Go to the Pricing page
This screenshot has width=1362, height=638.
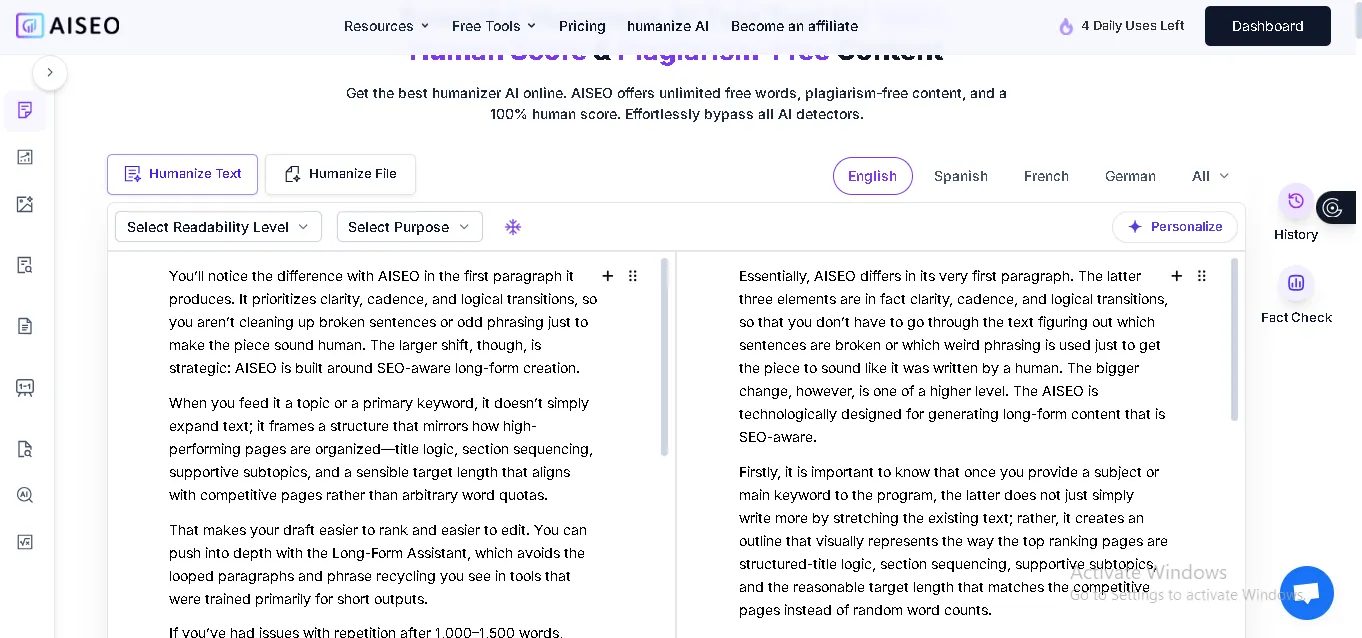tap(582, 26)
